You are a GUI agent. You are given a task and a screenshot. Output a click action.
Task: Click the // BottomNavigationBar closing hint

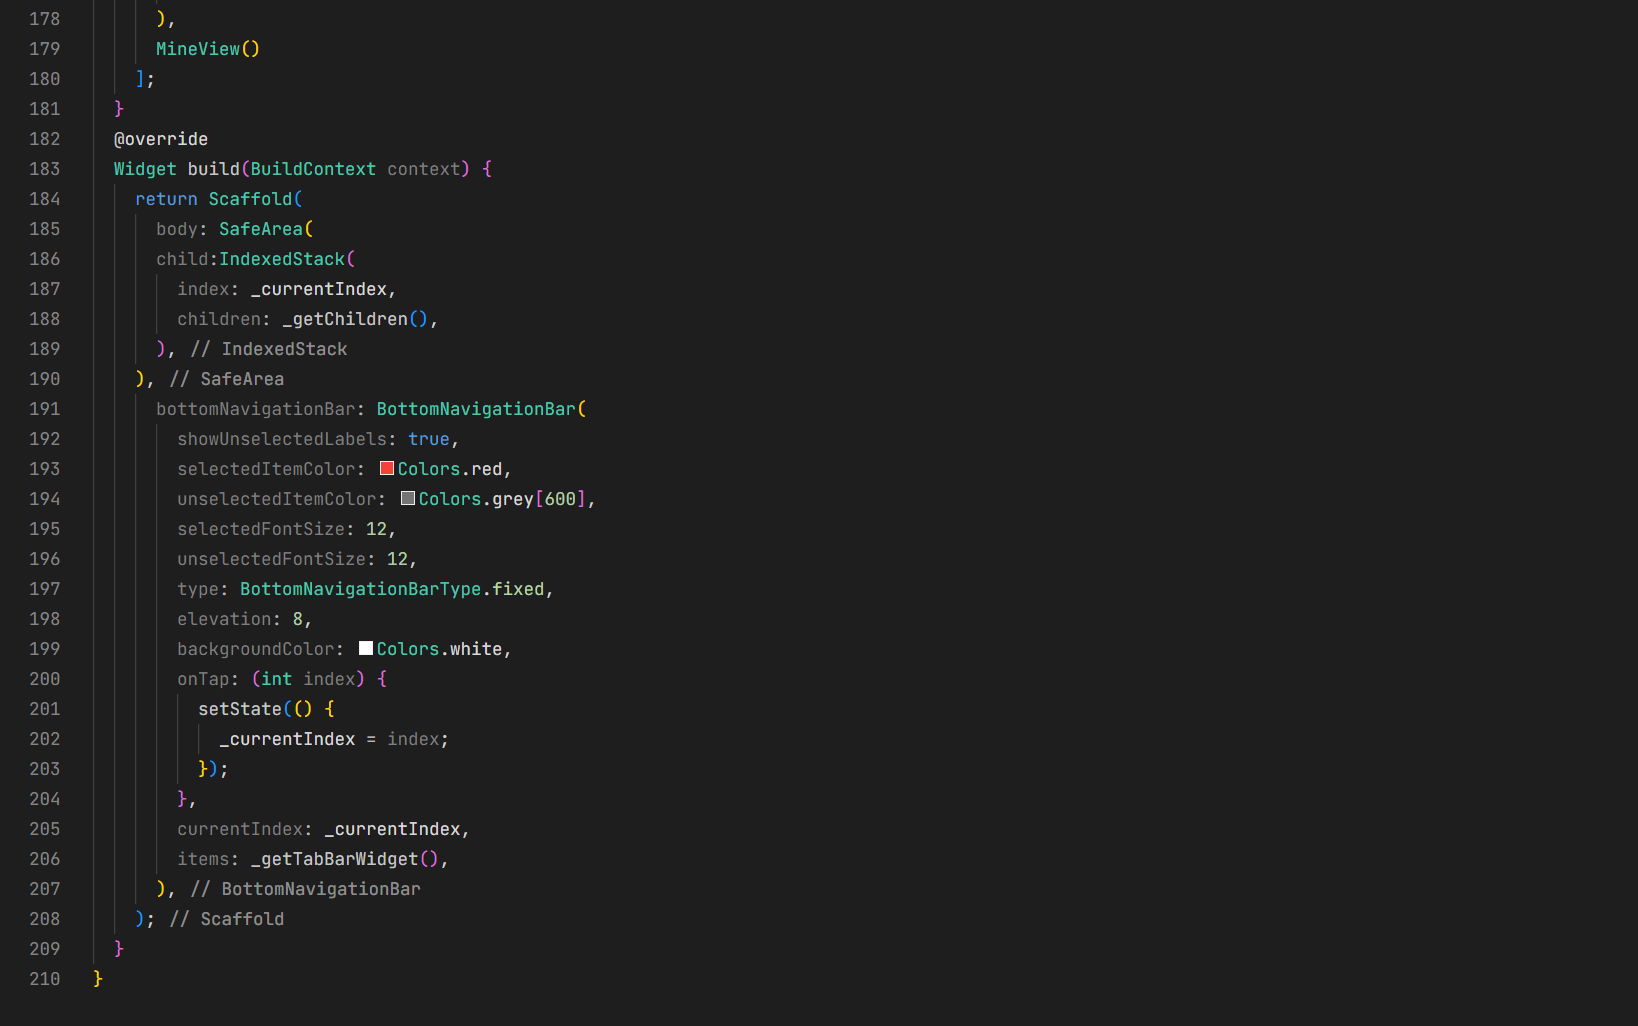[306, 889]
